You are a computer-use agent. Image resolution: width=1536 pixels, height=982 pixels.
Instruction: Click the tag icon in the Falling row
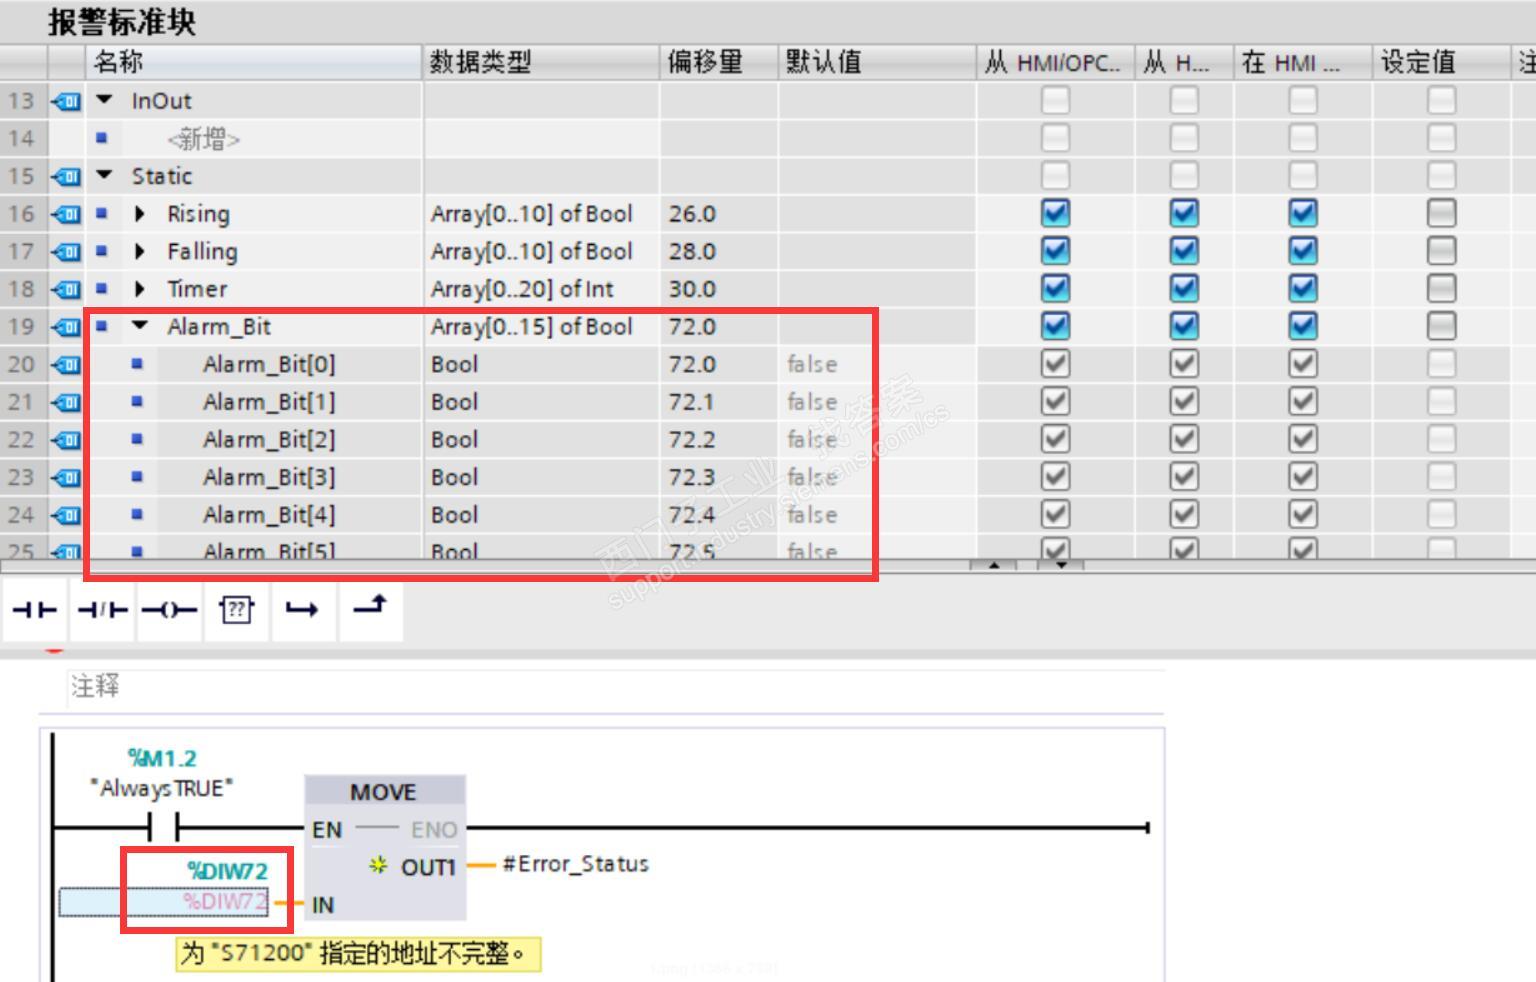coord(66,251)
